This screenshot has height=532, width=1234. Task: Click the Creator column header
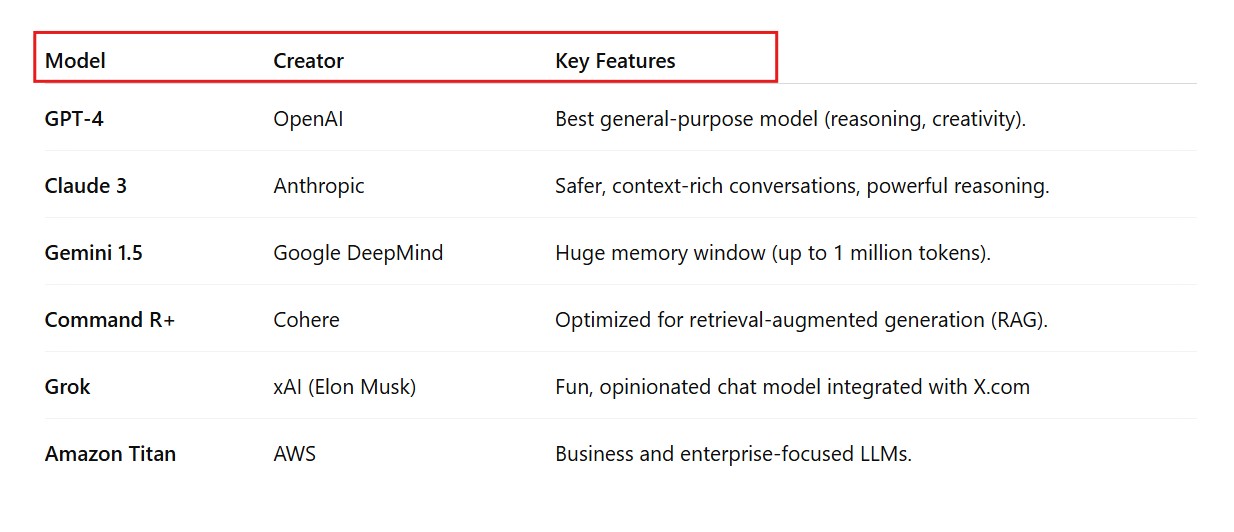point(308,61)
